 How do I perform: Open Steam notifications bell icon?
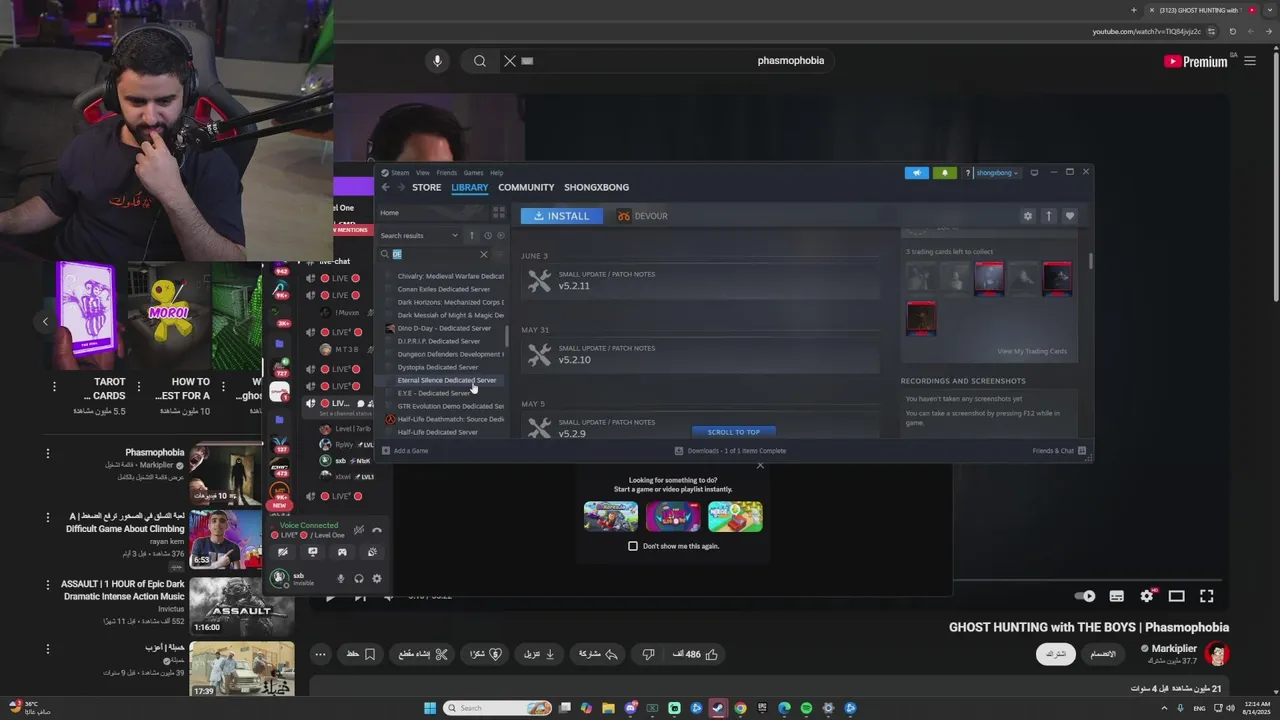tap(945, 173)
